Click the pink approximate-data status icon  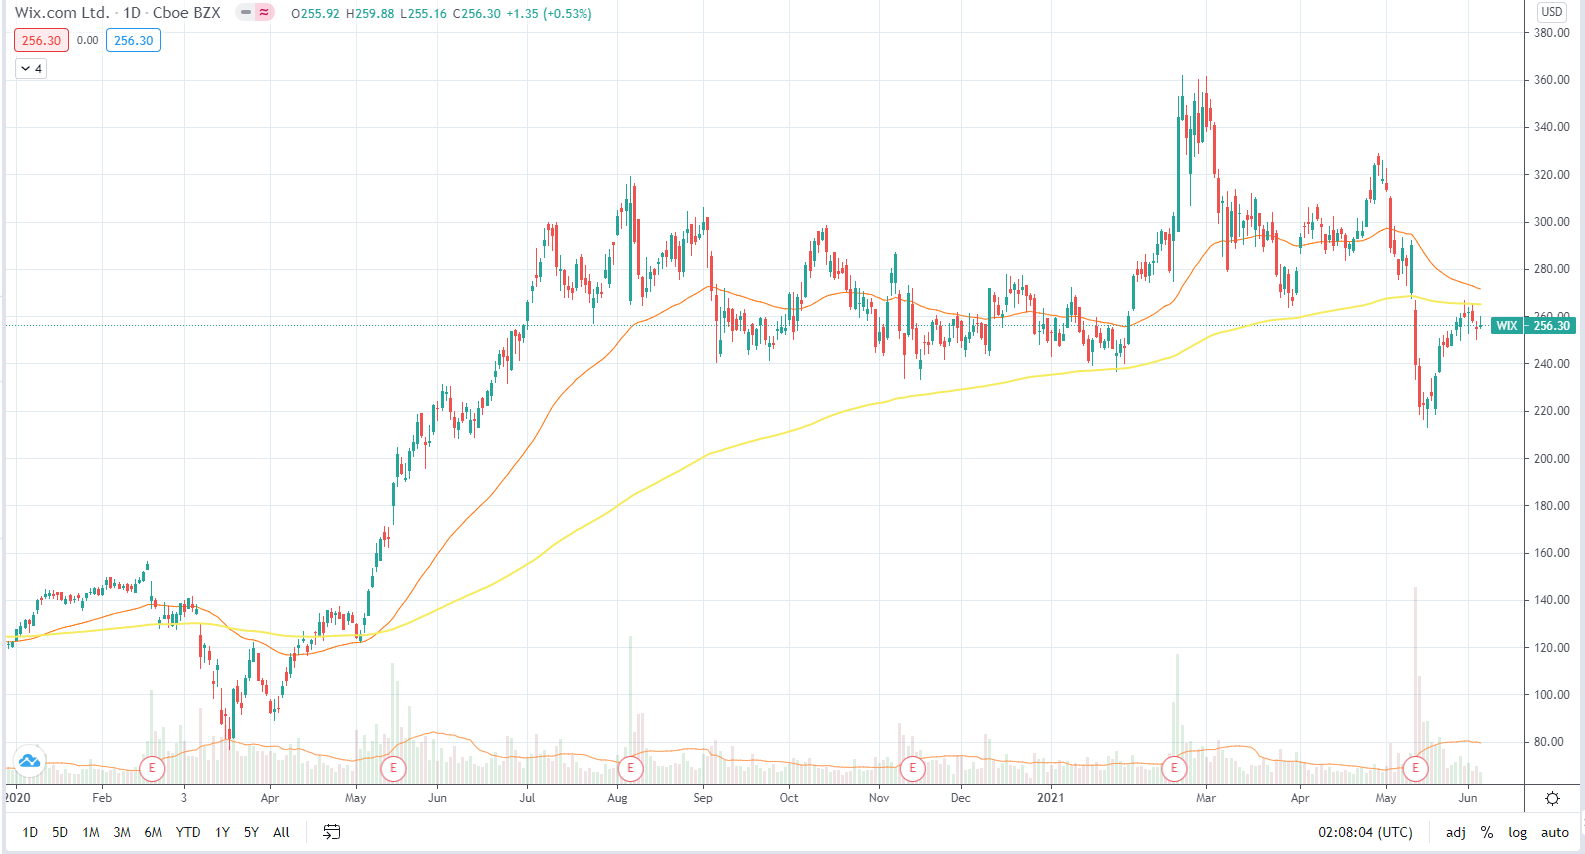[264, 13]
